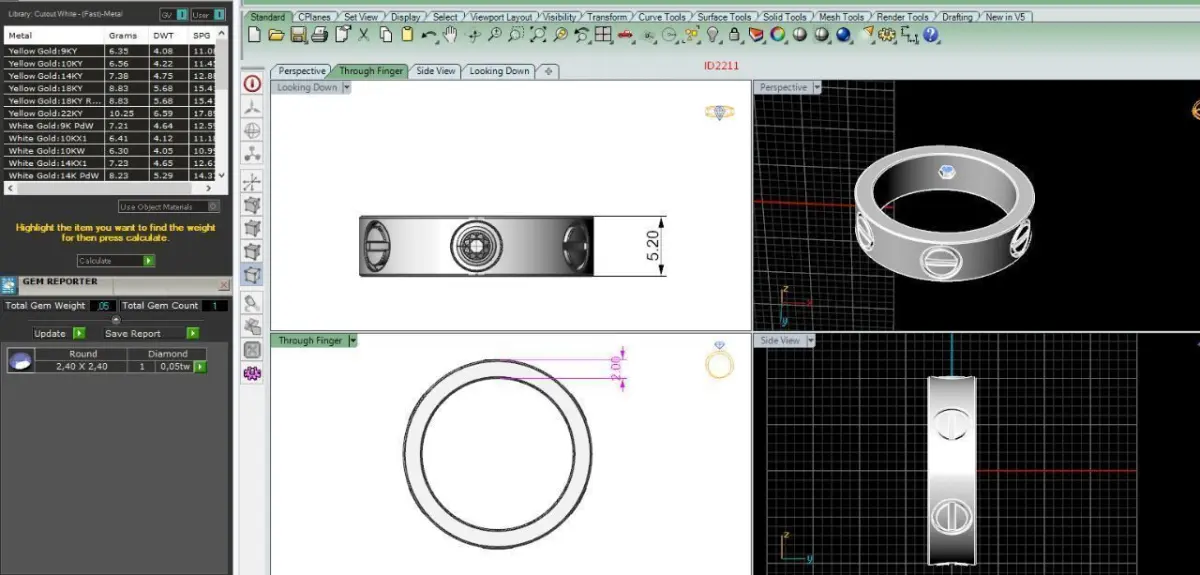1200x575 pixels.
Task: Click the Zoom Extents icon
Action: pyautogui.click(x=537, y=34)
